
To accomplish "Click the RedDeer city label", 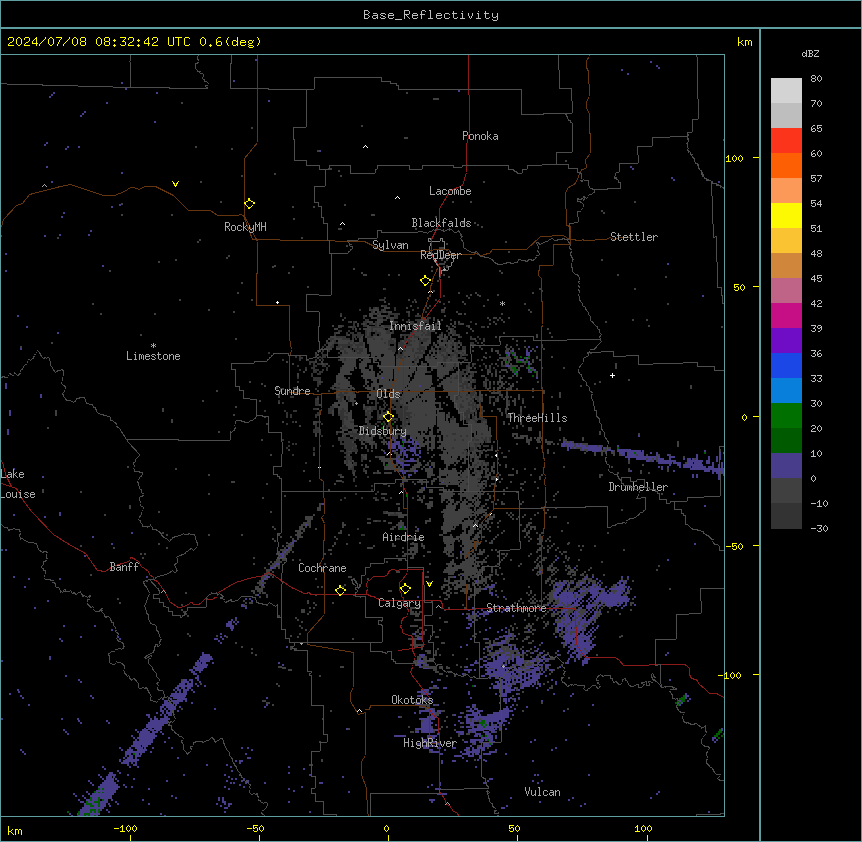I will point(440,255).
